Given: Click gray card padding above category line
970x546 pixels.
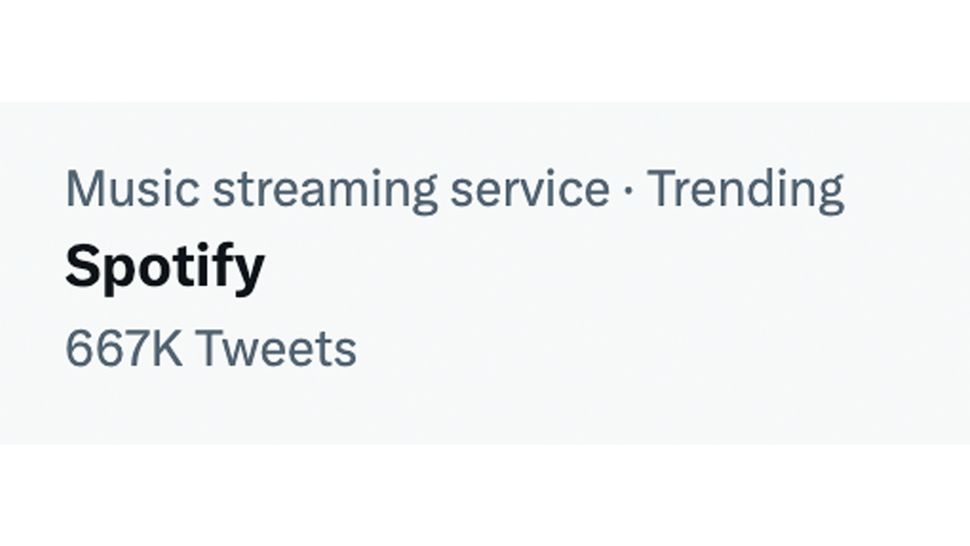Looking at the screenshot, I should tap(484, 130).
